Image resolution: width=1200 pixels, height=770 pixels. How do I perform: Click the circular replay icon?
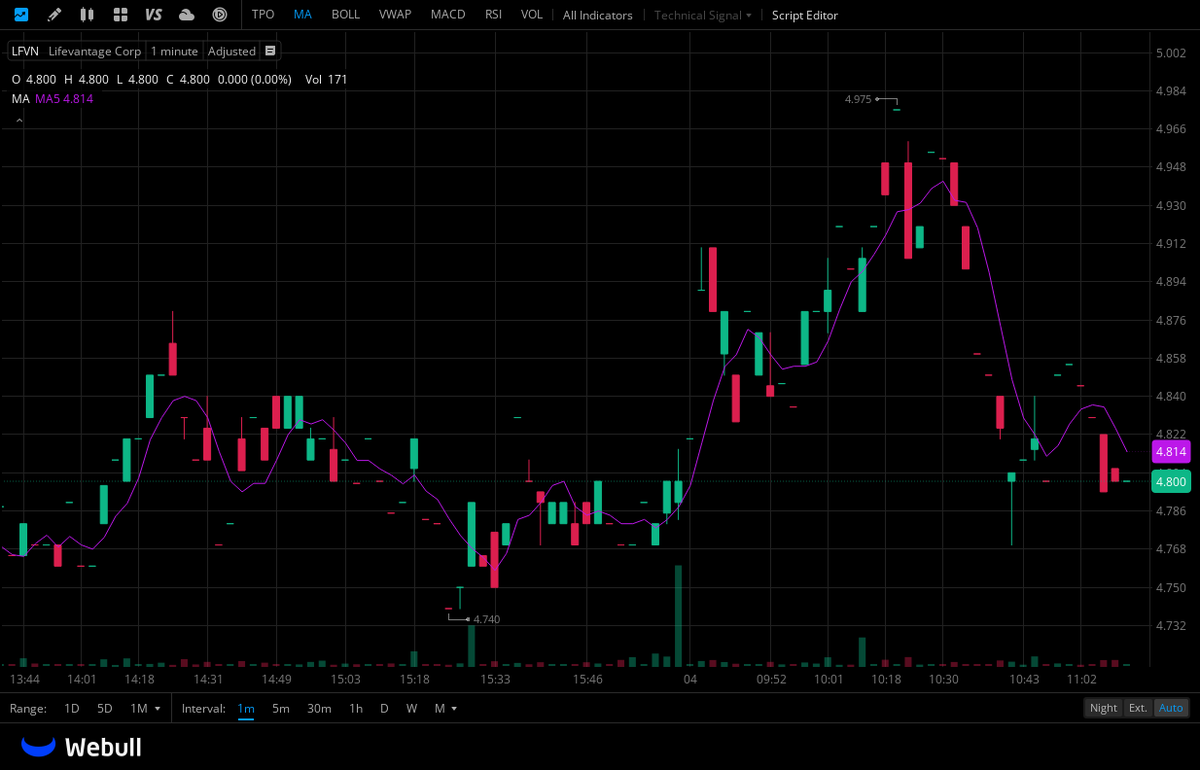[x=220, y=15]
